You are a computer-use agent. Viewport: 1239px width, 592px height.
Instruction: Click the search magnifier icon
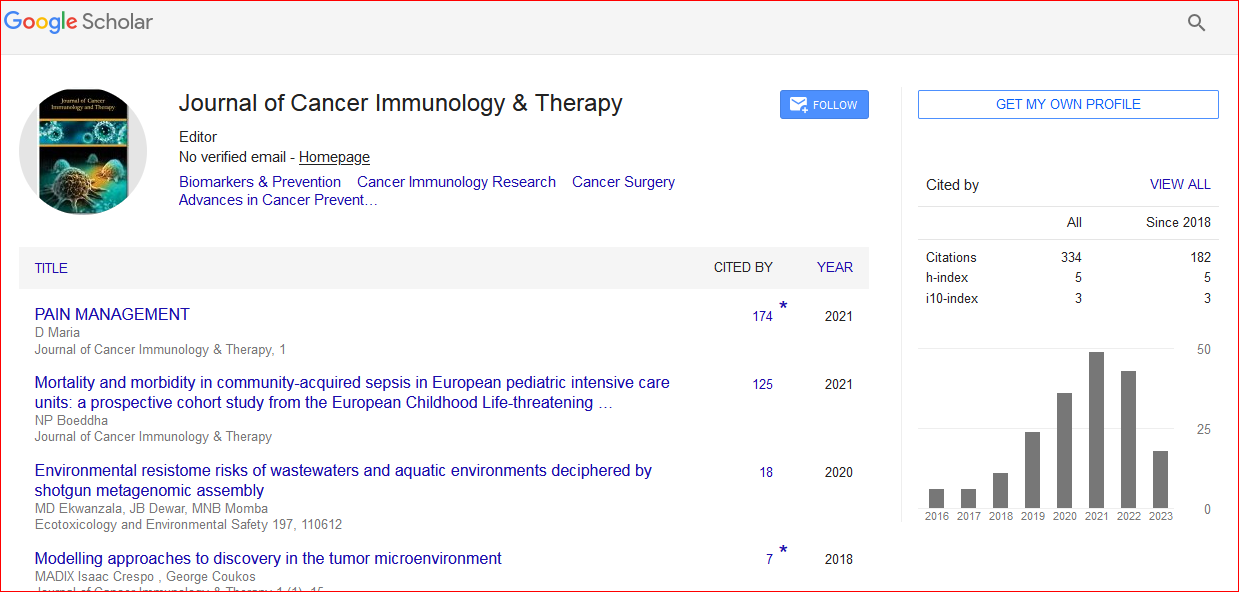click(1196, 23)
